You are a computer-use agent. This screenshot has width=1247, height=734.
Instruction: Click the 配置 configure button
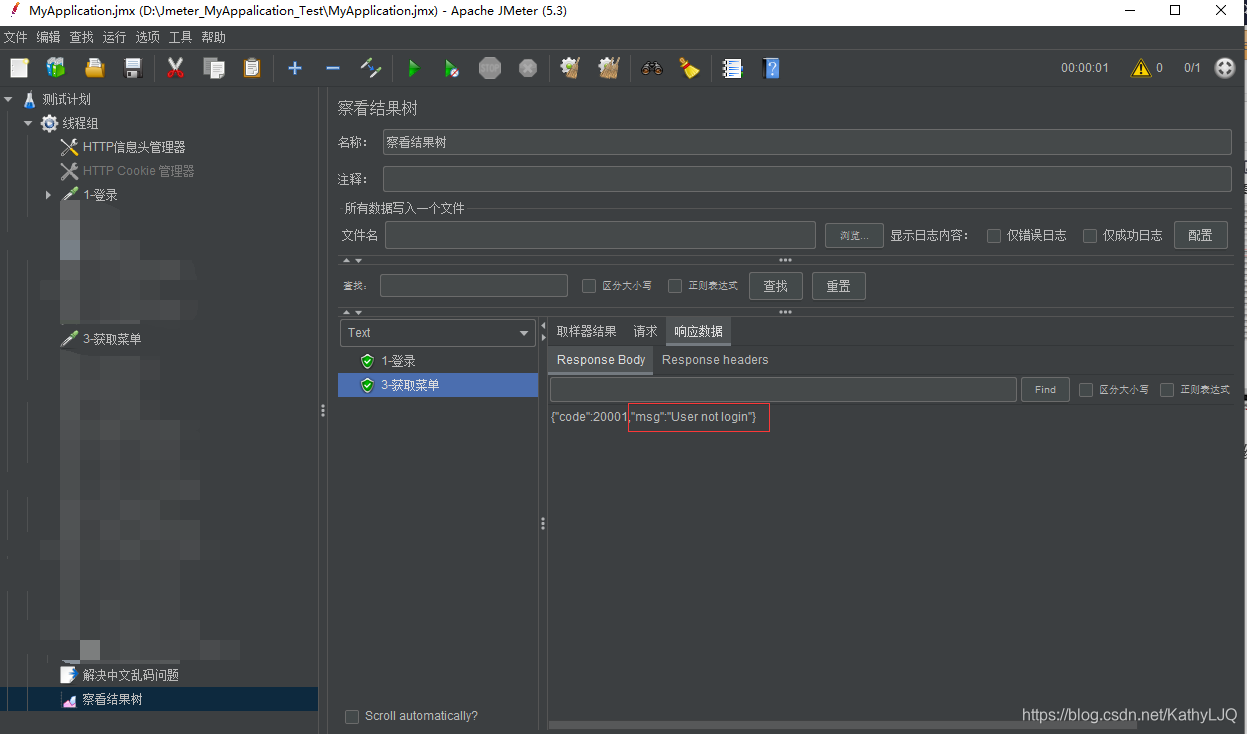coord(1200,235)
